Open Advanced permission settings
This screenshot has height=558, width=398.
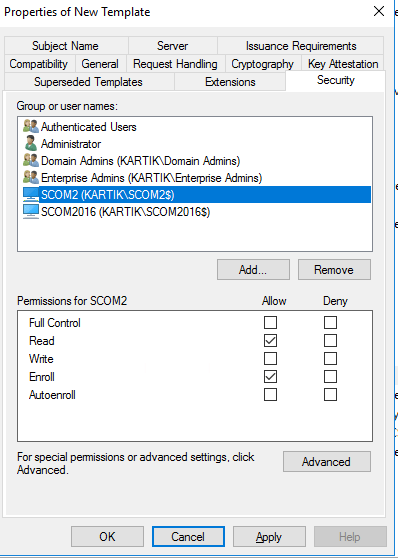(x=326, y=462)
